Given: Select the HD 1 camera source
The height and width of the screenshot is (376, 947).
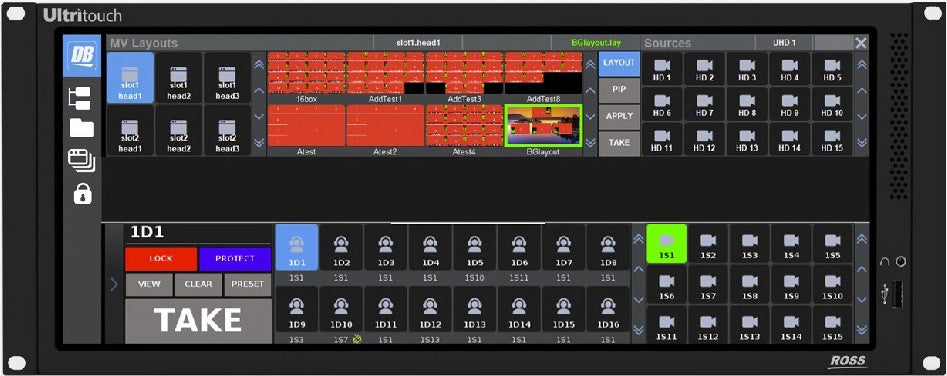Looking at the screenshot, I should click(662, 69).
